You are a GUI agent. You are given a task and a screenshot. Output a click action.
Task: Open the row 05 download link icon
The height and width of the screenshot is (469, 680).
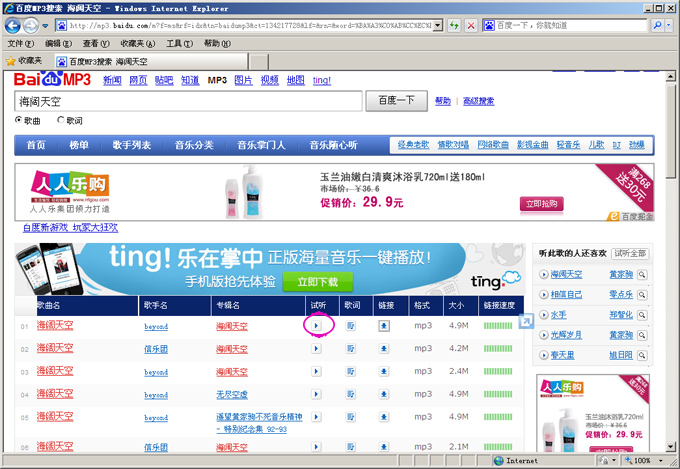[x=384, y=417]
